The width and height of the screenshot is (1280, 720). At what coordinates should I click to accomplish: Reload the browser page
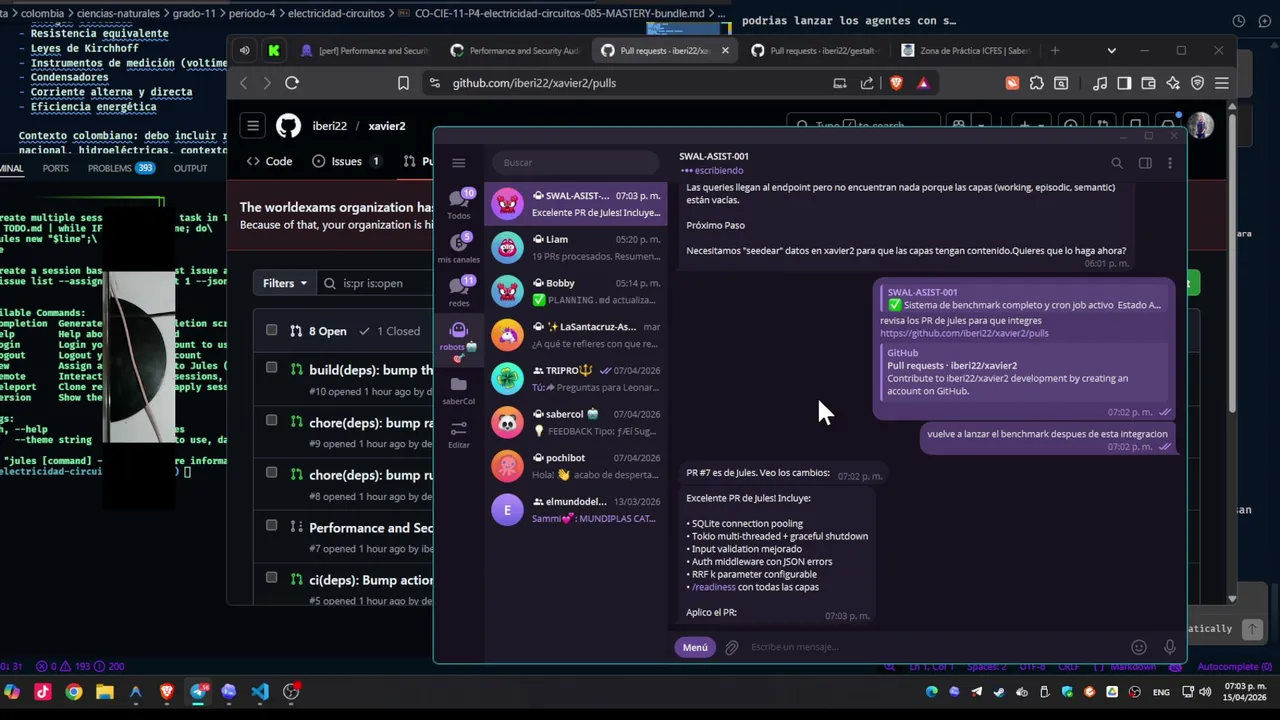click(x=292, y=83)
